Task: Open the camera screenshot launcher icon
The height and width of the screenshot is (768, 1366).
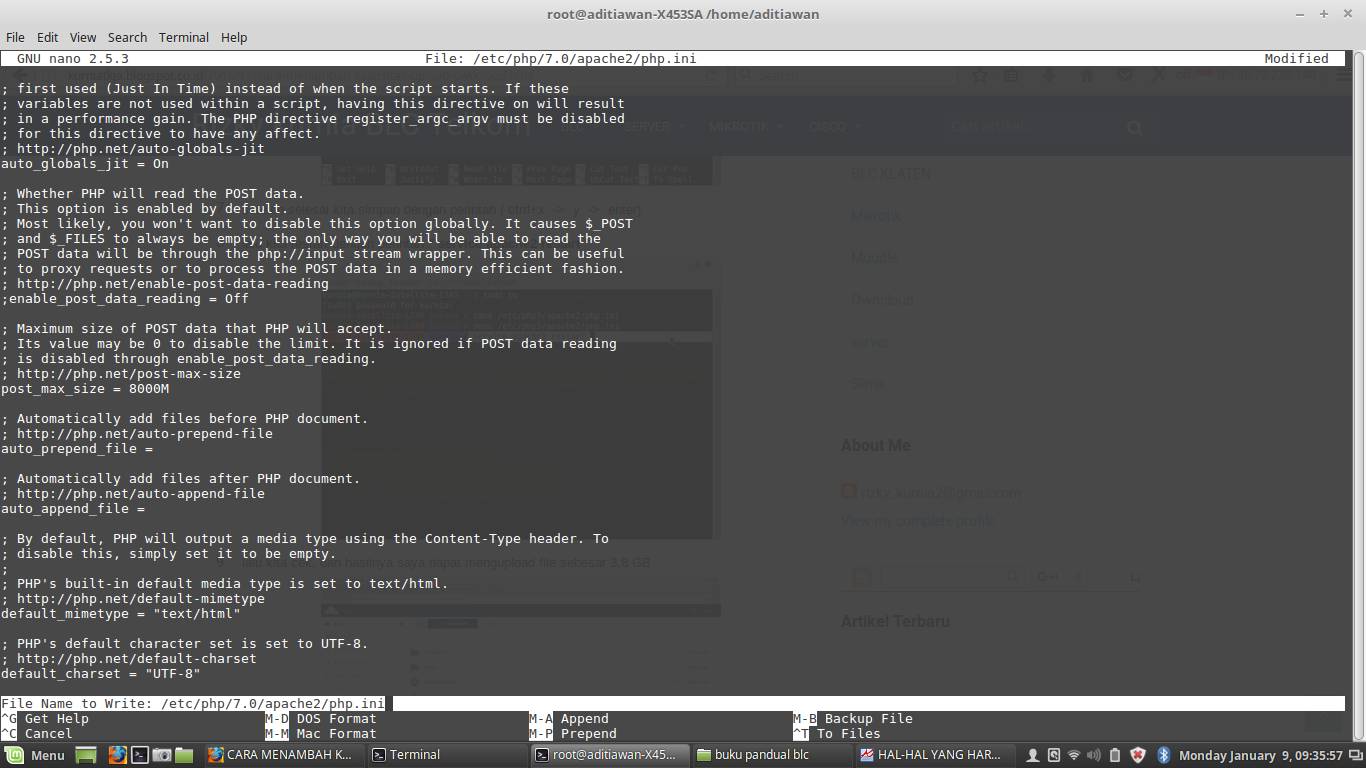Action: (162, 755)
